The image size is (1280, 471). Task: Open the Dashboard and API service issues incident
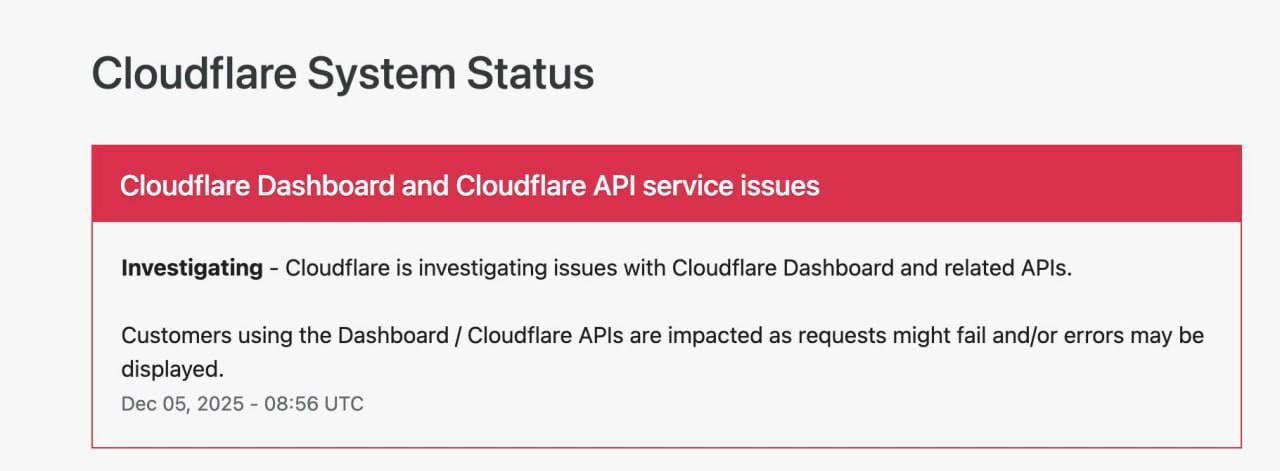click(469, 186)
